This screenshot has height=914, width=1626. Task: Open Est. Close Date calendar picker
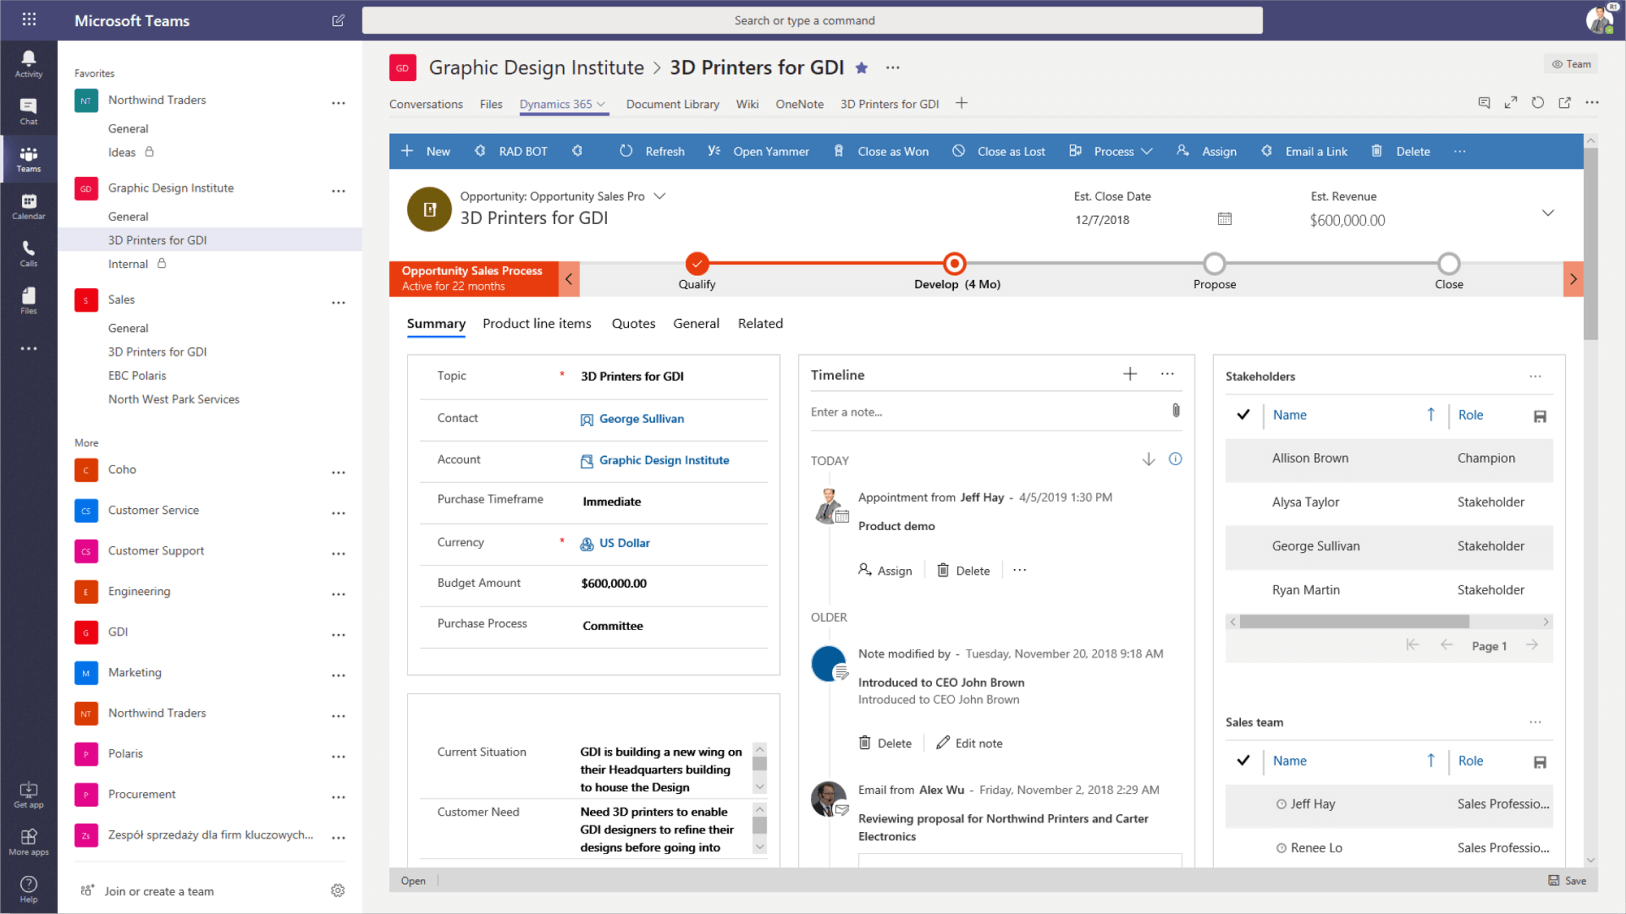[1224, 219]
